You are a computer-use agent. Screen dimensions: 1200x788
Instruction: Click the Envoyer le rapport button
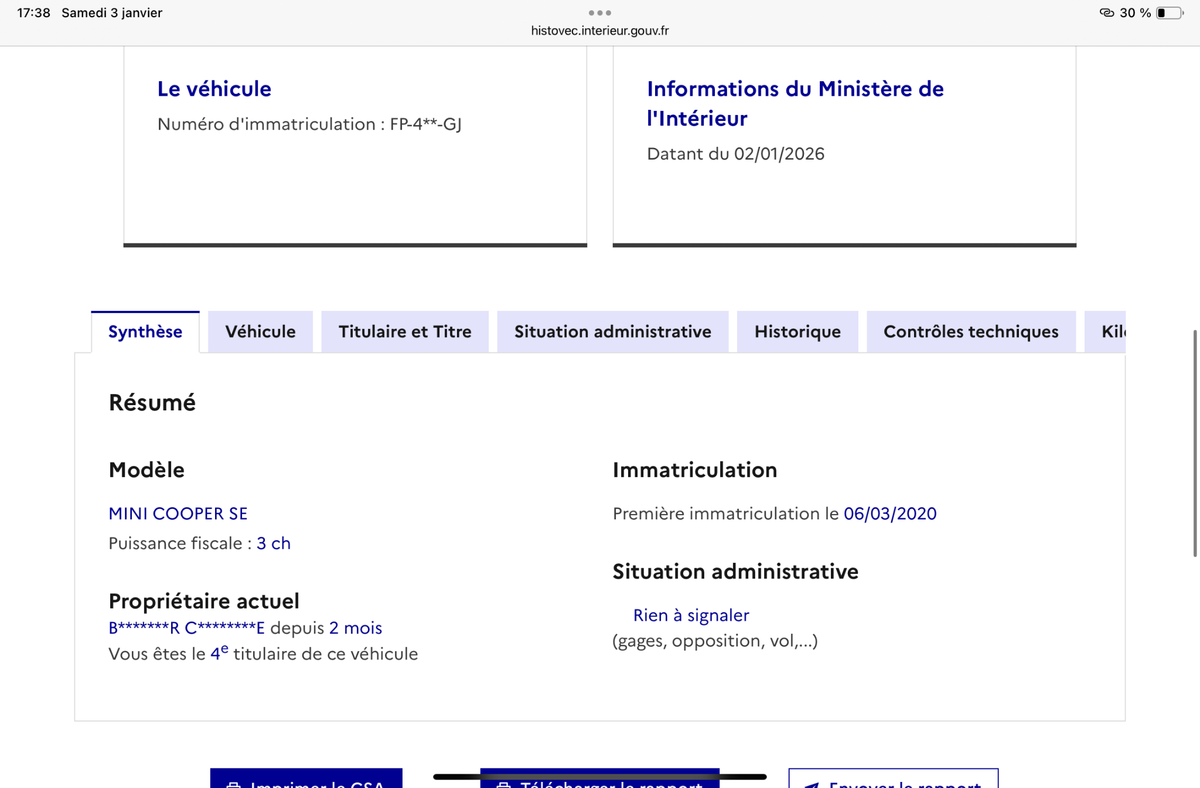(893, 778)
